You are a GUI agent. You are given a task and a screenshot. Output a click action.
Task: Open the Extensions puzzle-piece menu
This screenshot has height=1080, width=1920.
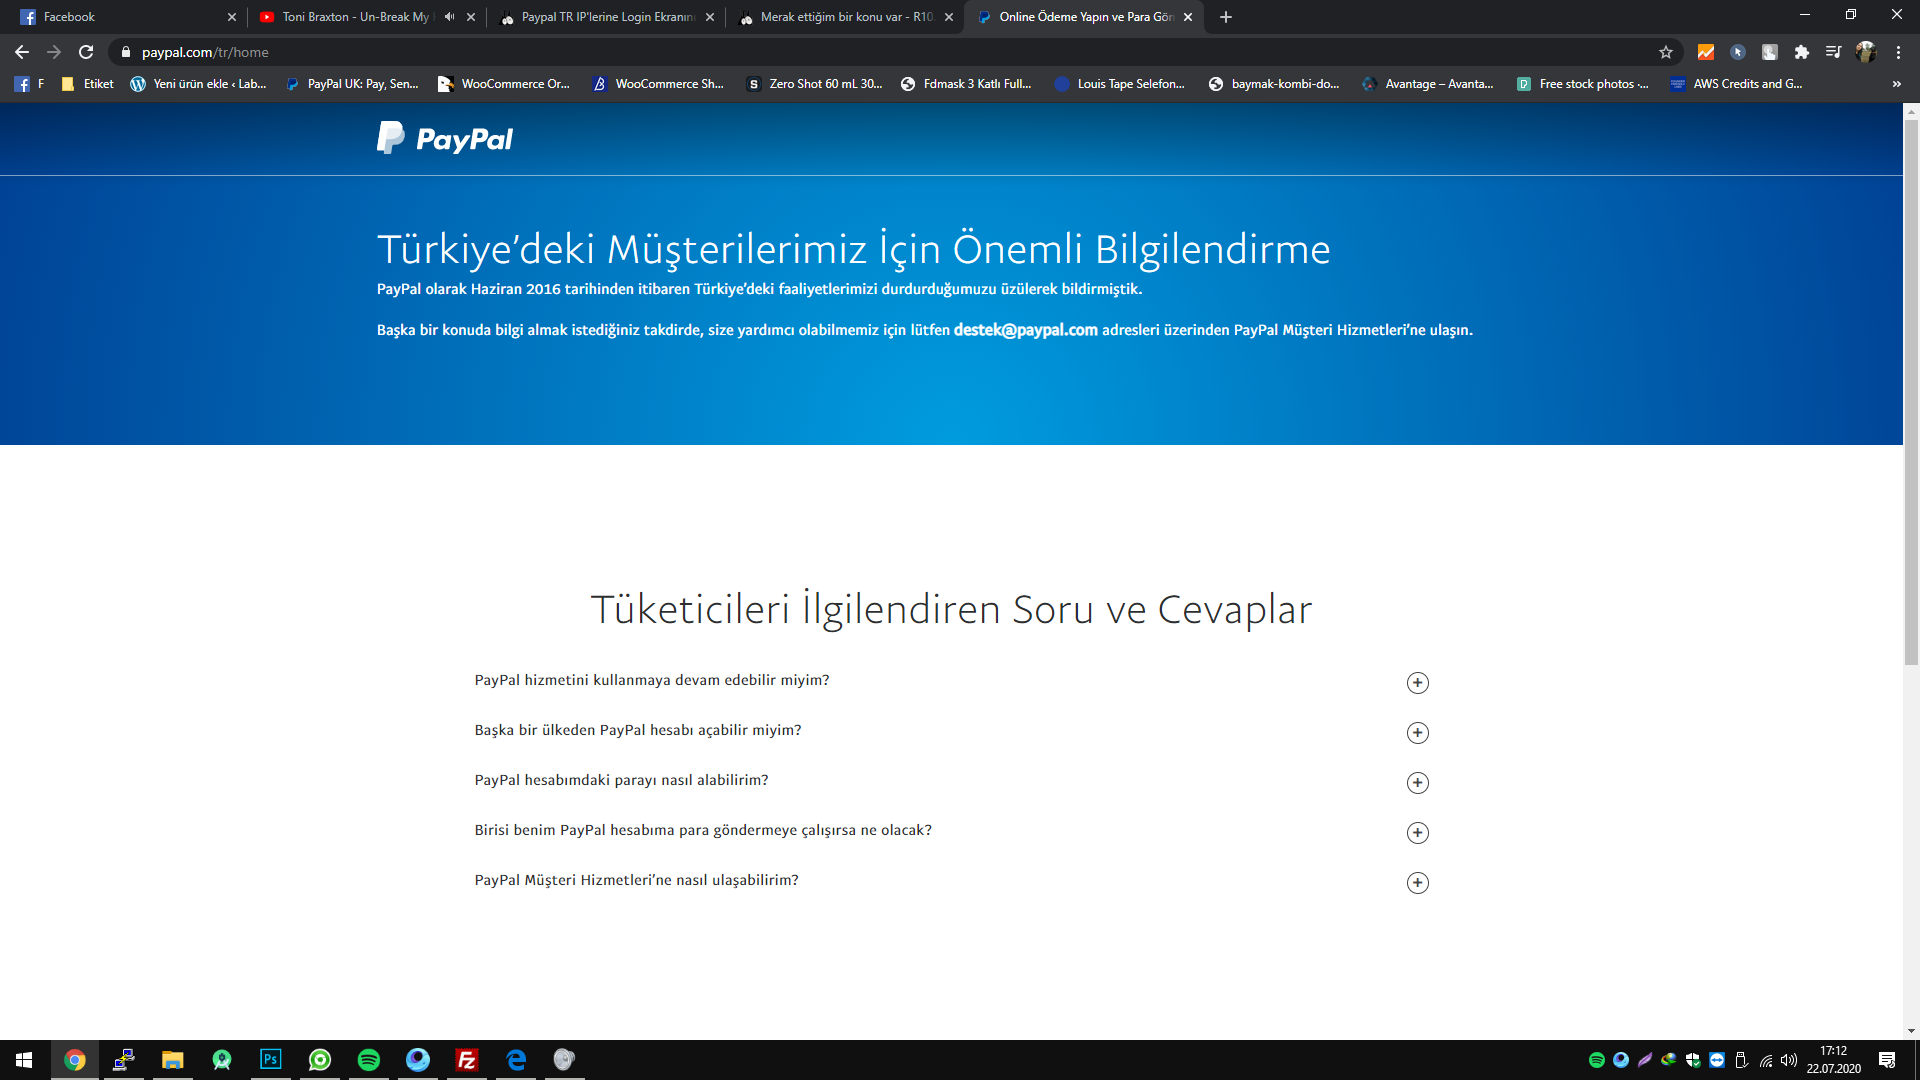pos(1802,52)
